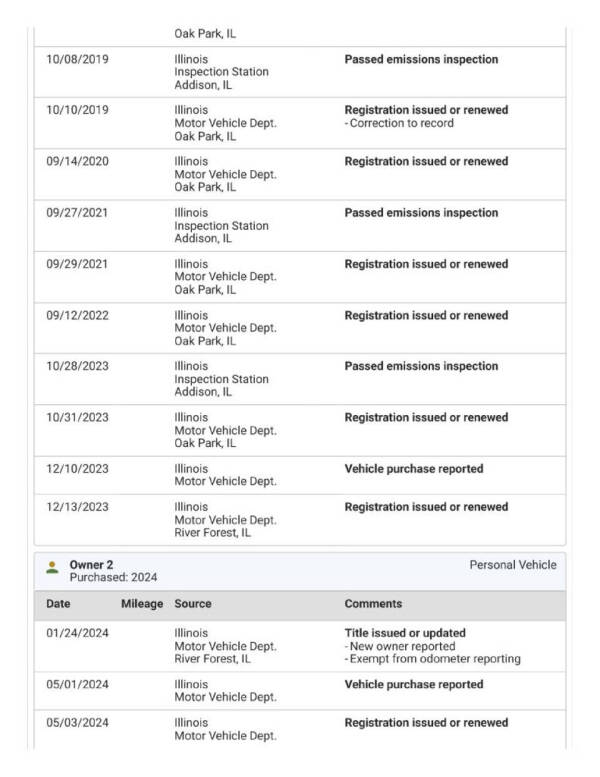
Task: Click the Date column header
Action: pyautogui.click(x=59, y=604)
